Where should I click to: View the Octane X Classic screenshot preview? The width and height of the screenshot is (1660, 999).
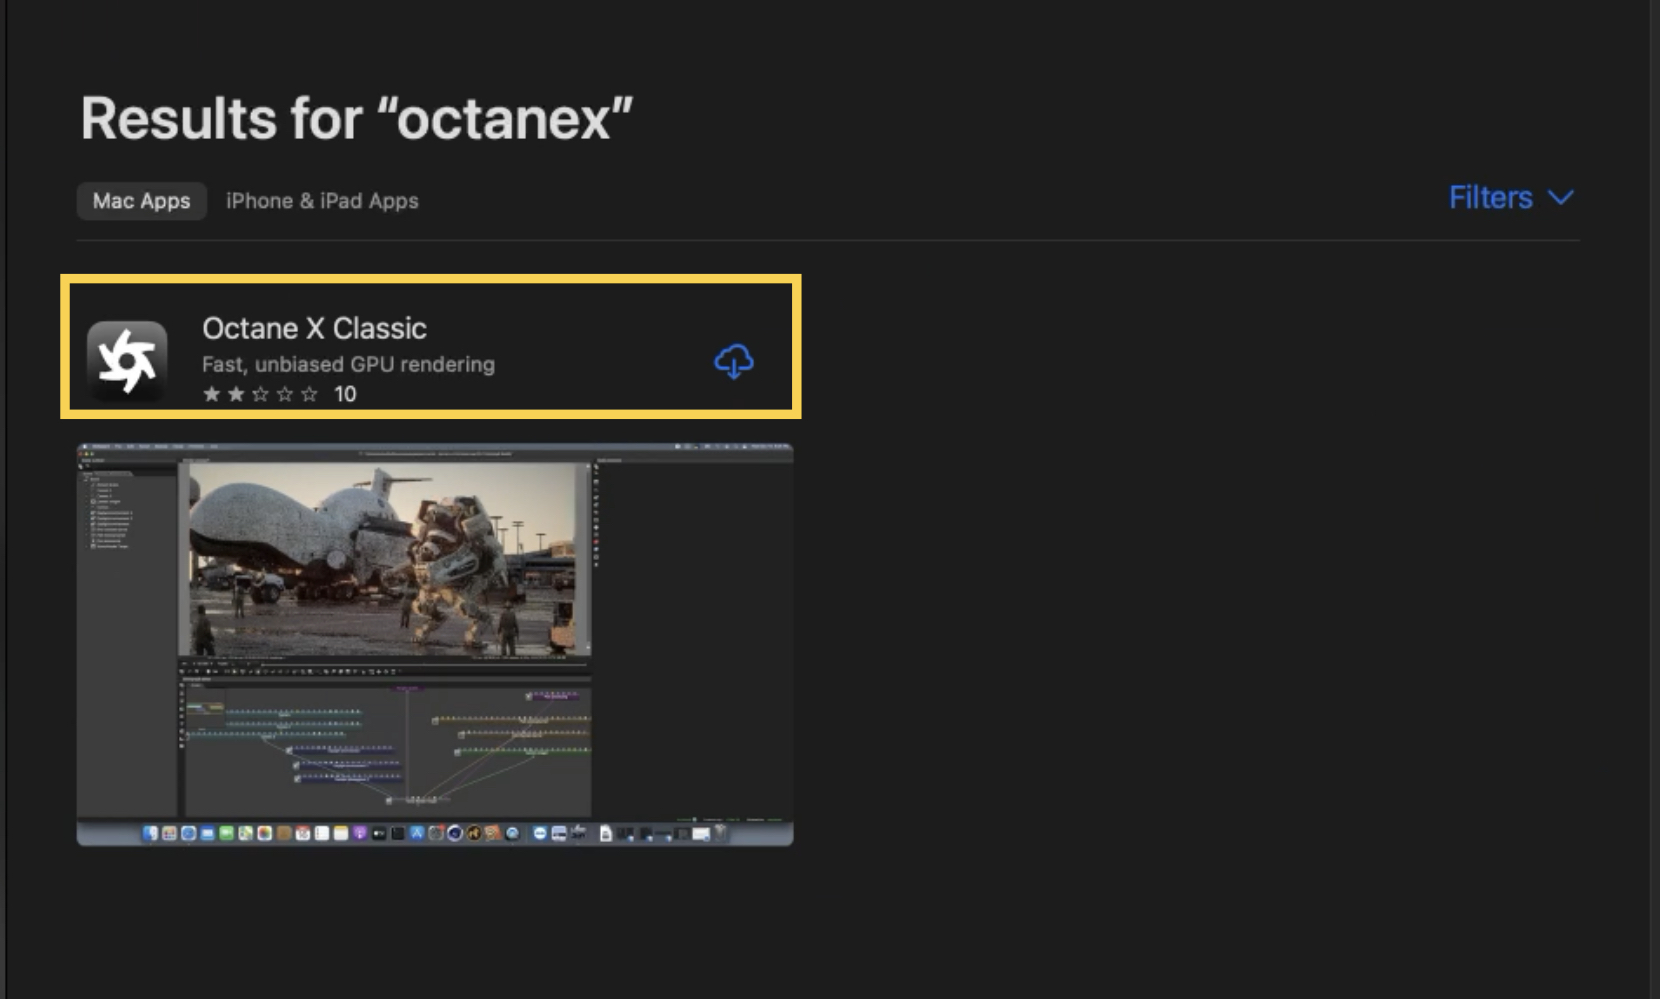435,644
